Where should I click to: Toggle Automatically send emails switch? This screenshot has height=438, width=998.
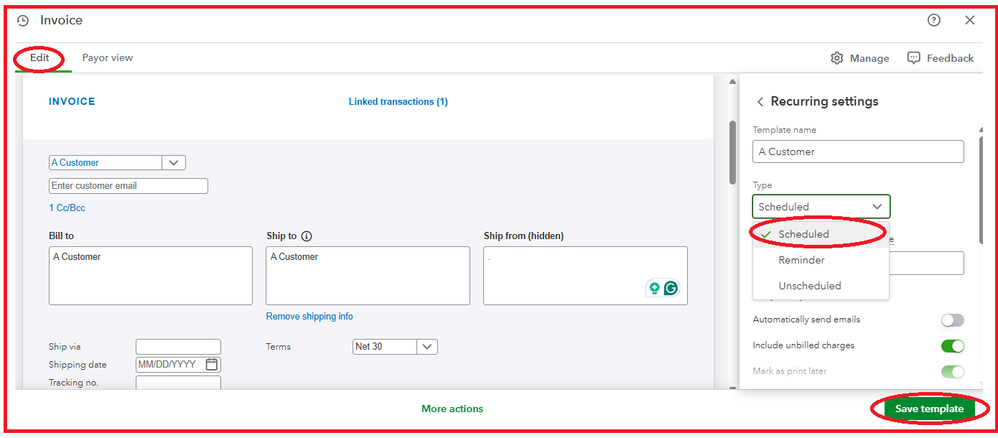tap(952, 320)
